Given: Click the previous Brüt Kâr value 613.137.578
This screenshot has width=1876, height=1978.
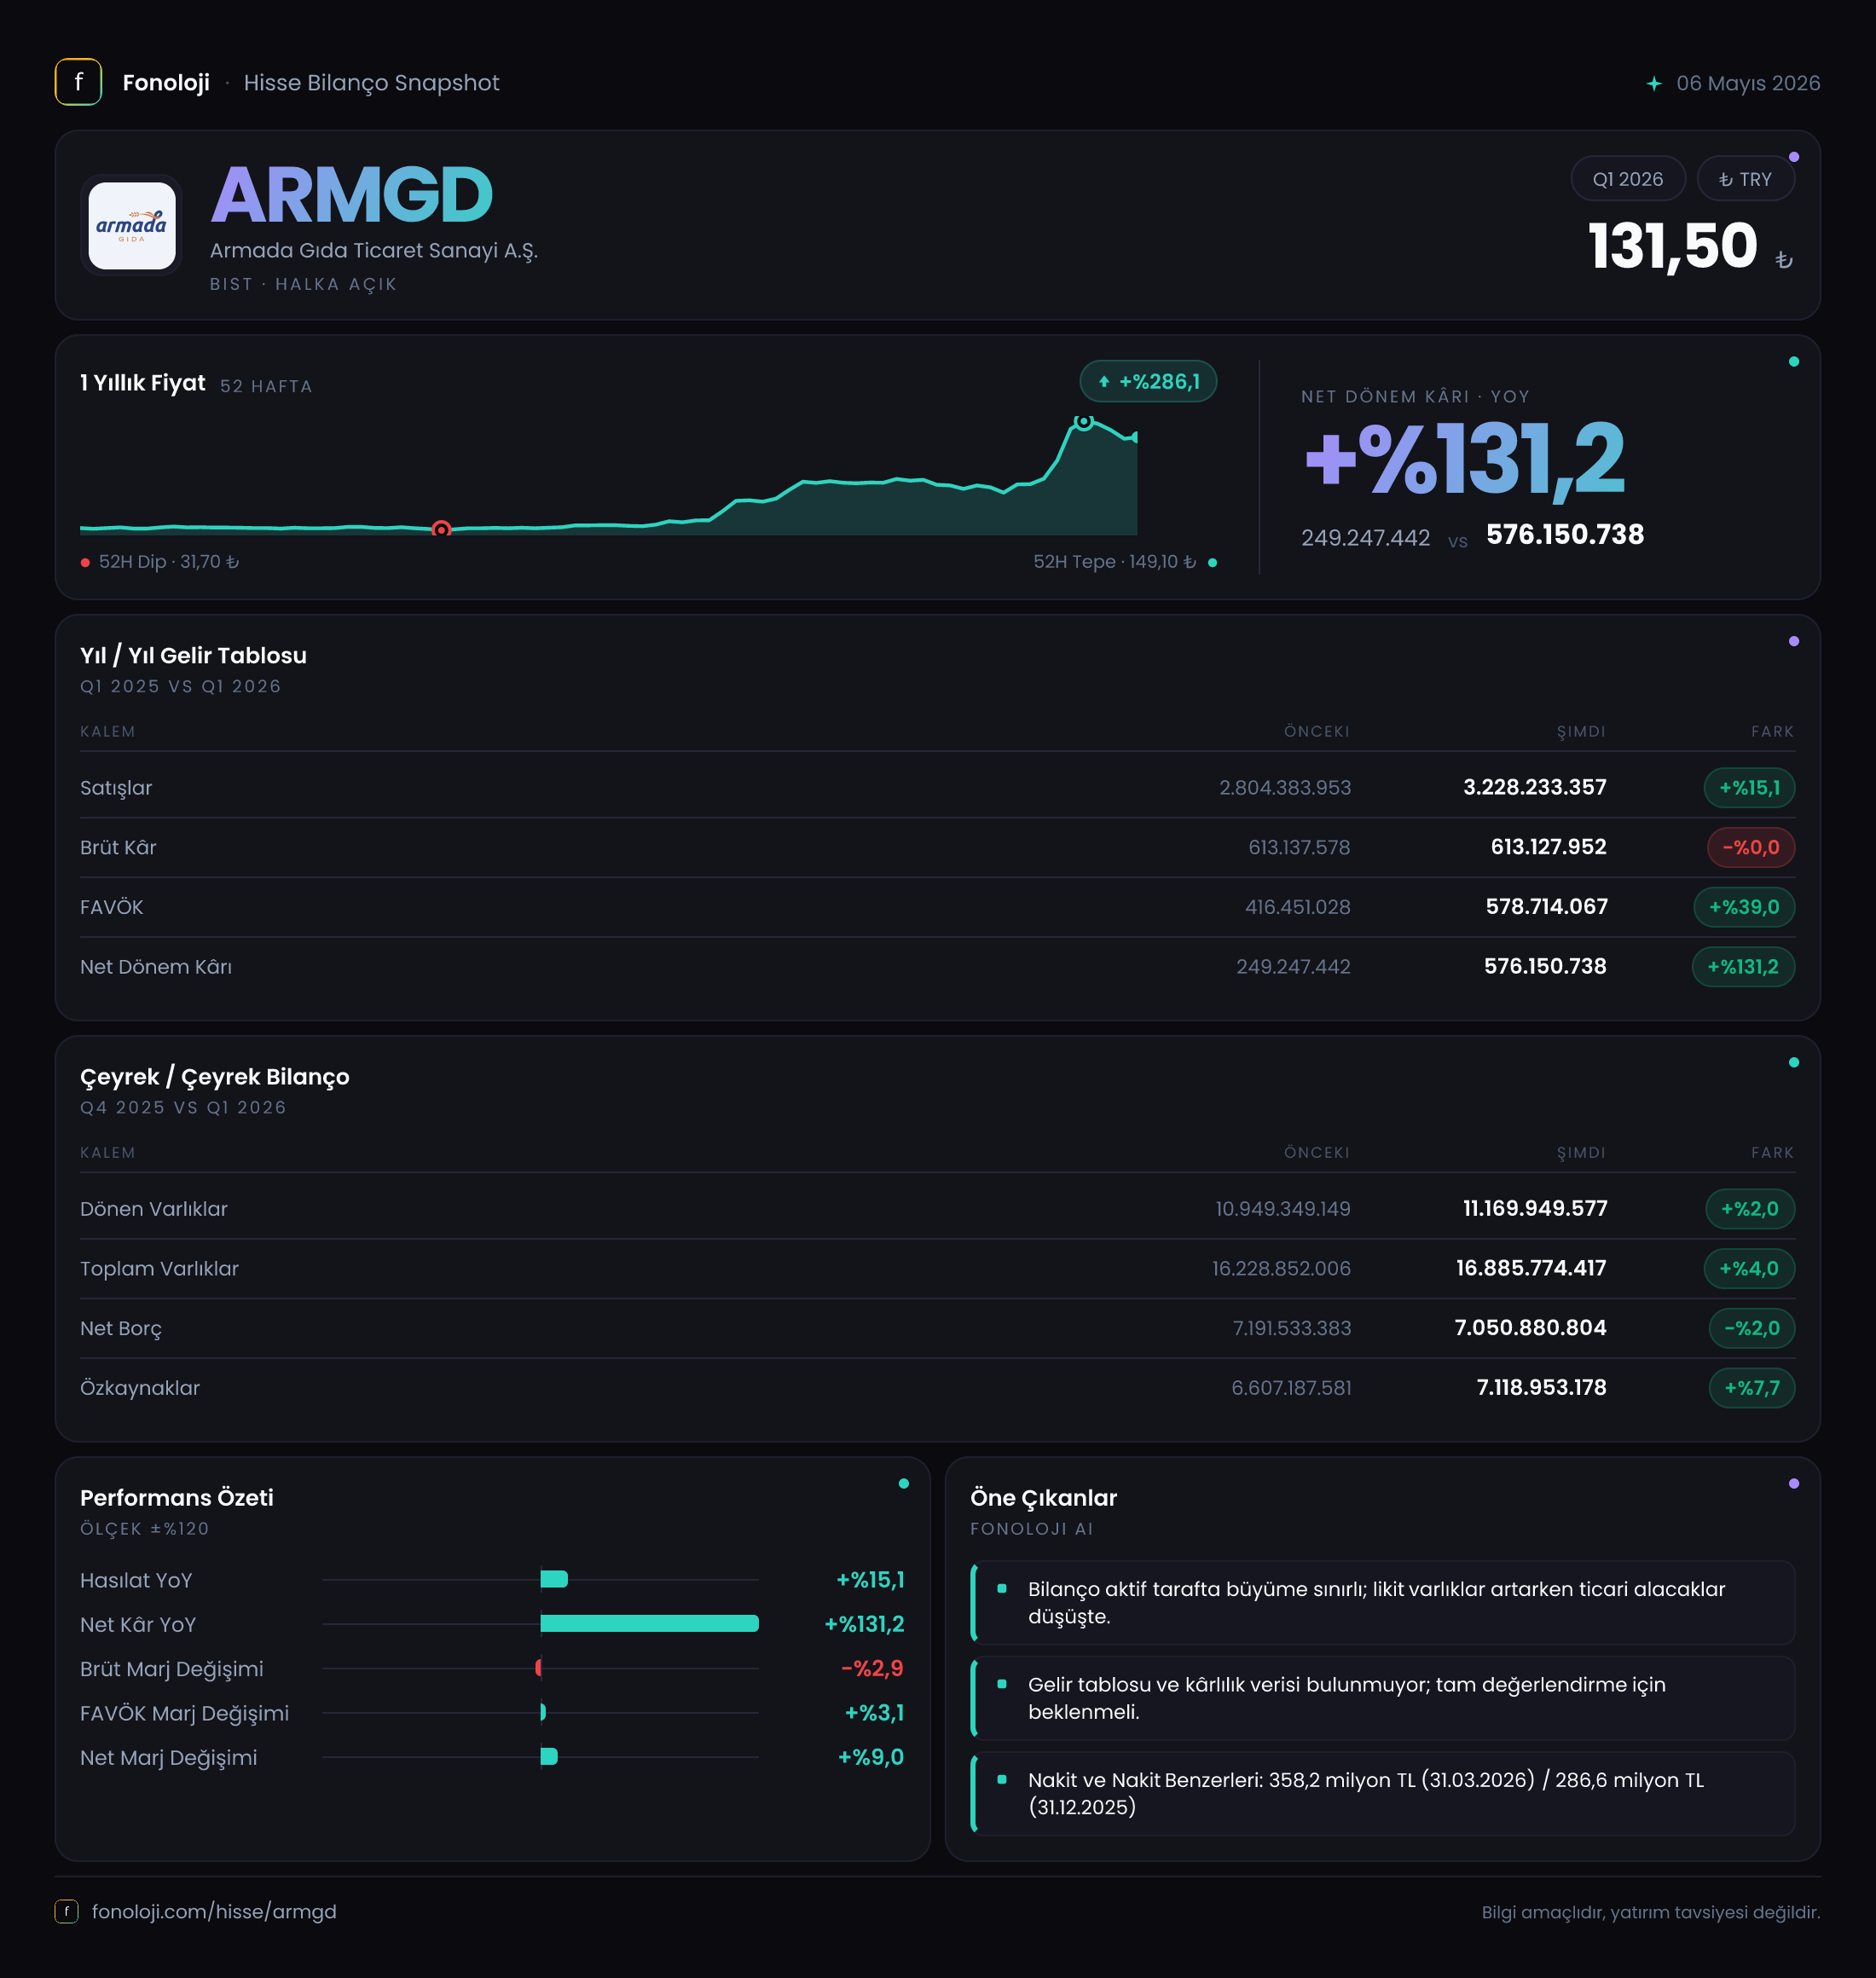Looking at the screenshot, I should click(x=1299, y=847).
